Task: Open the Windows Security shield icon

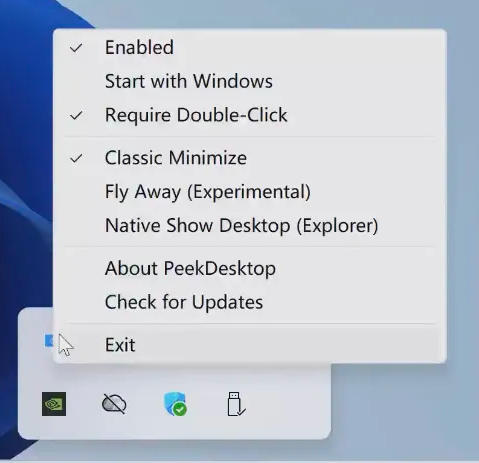Action: (175, 404)
